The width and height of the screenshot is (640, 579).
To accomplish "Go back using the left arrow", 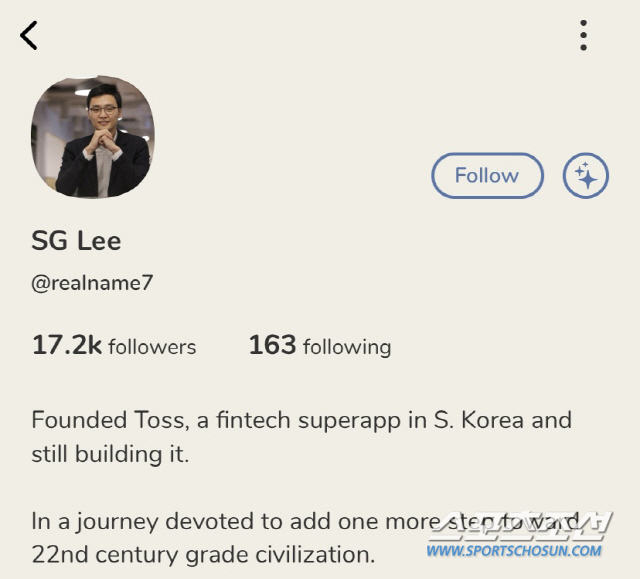I will (x=29, y=35).
